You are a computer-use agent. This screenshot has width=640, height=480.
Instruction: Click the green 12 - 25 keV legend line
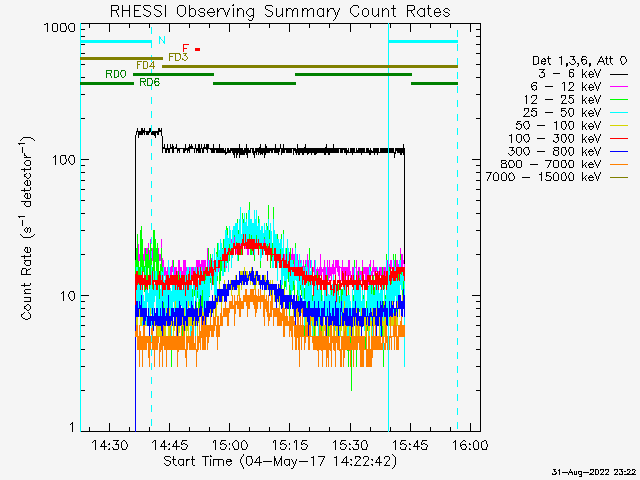[x=619, y=100]
